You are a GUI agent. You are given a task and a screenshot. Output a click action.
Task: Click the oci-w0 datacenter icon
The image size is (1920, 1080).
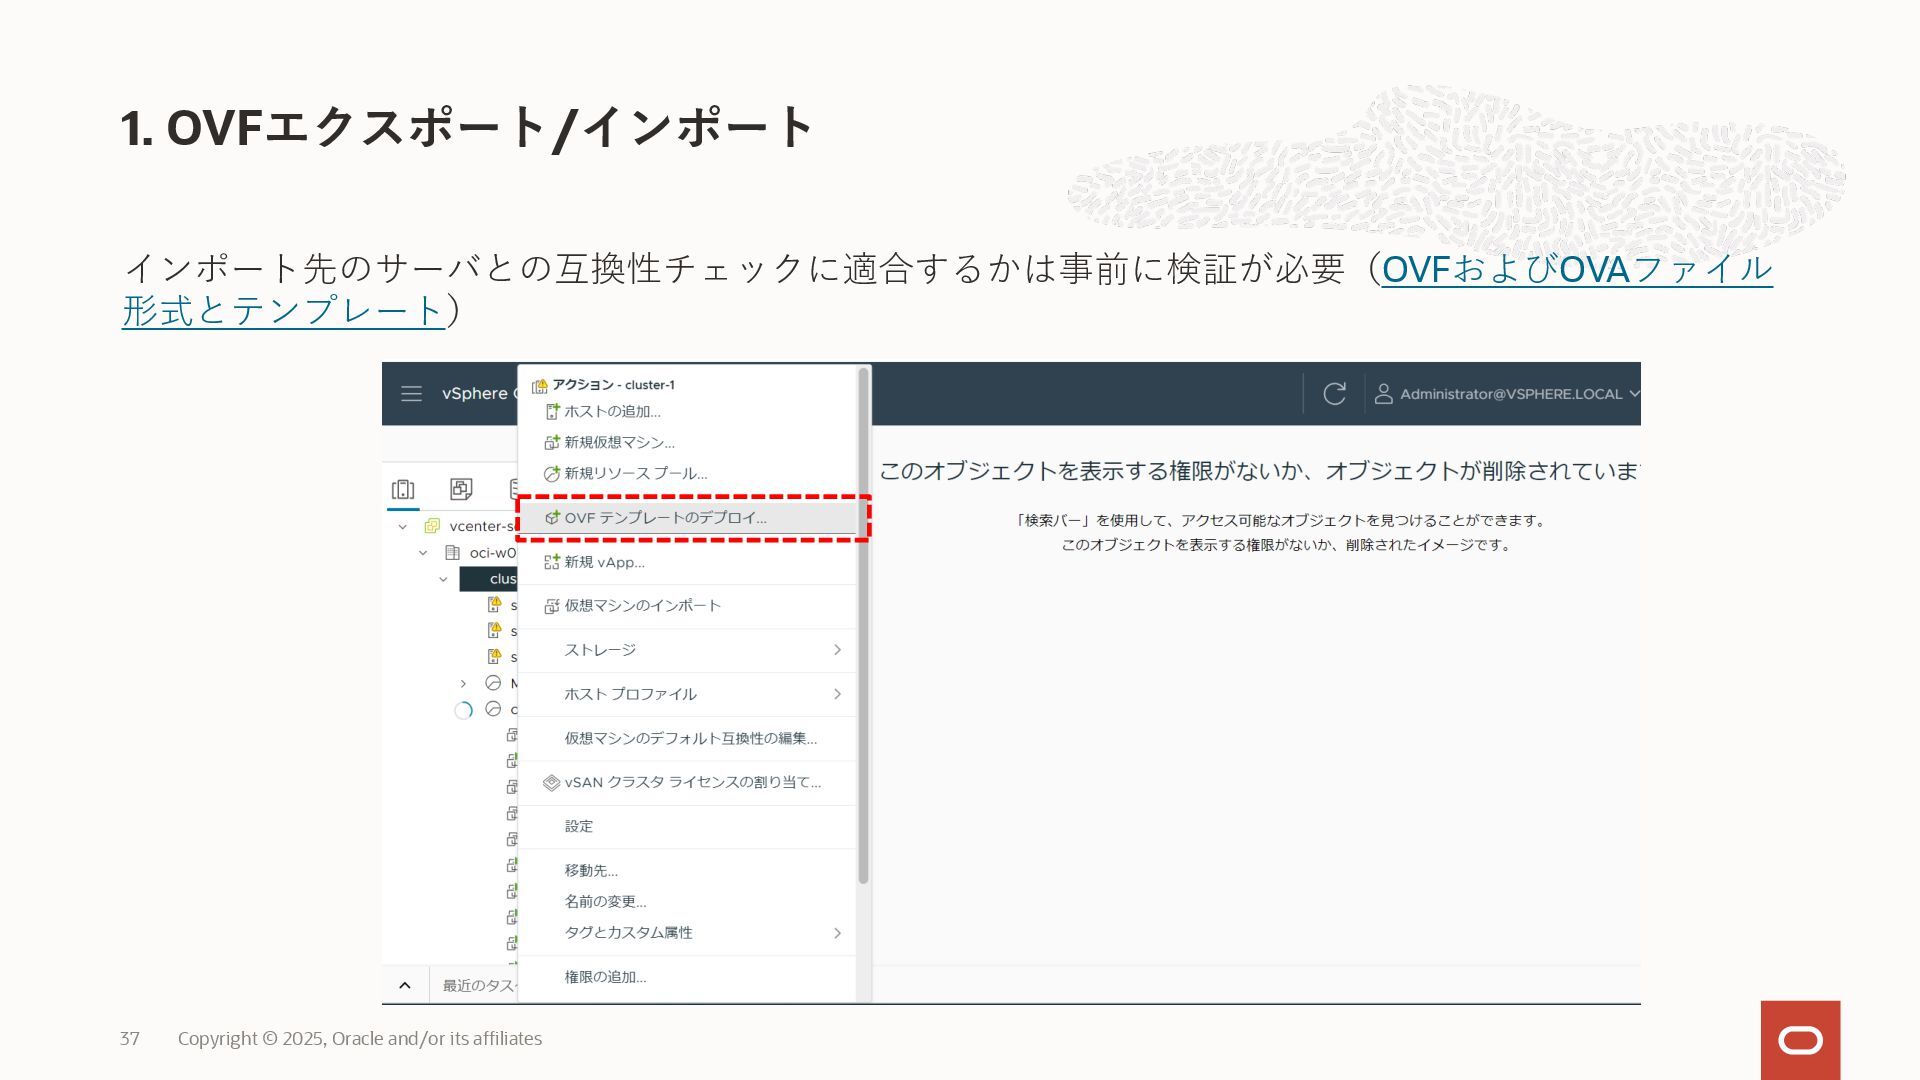tap(452, 552)
